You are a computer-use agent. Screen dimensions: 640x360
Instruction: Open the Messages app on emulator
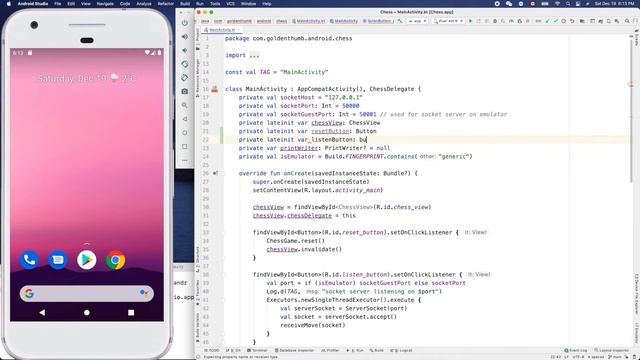coord(58,260)
